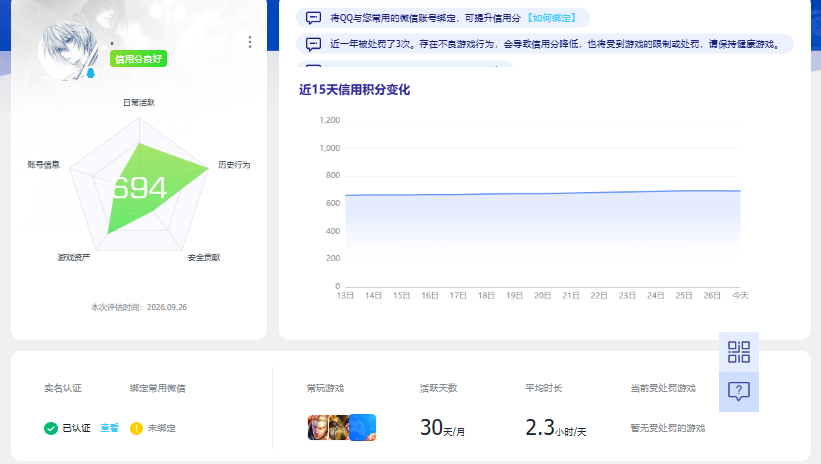Click the 安全贡献 radar label

204,257
